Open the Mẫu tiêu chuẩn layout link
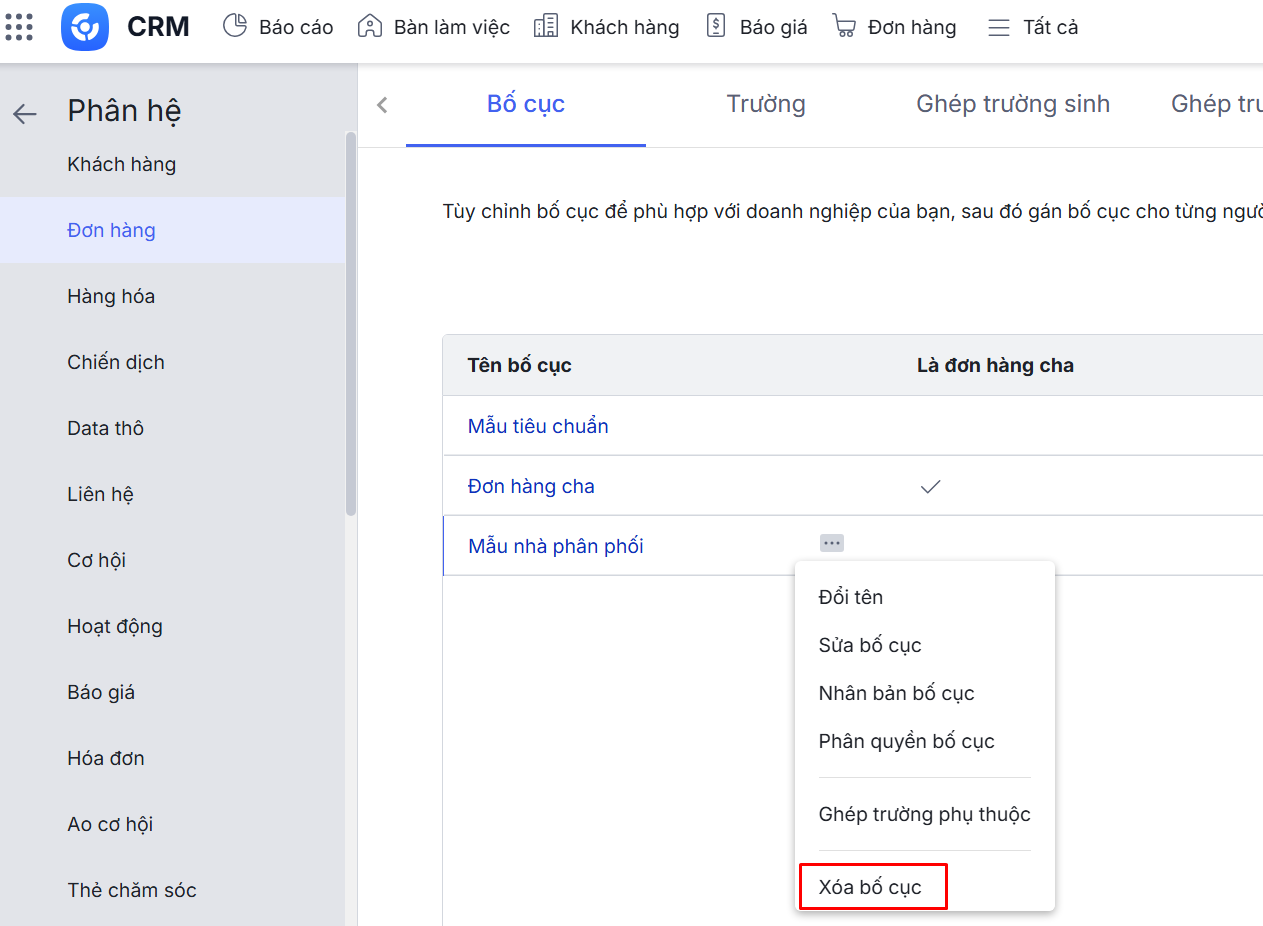1263x926 pixels. pos(538,426)
